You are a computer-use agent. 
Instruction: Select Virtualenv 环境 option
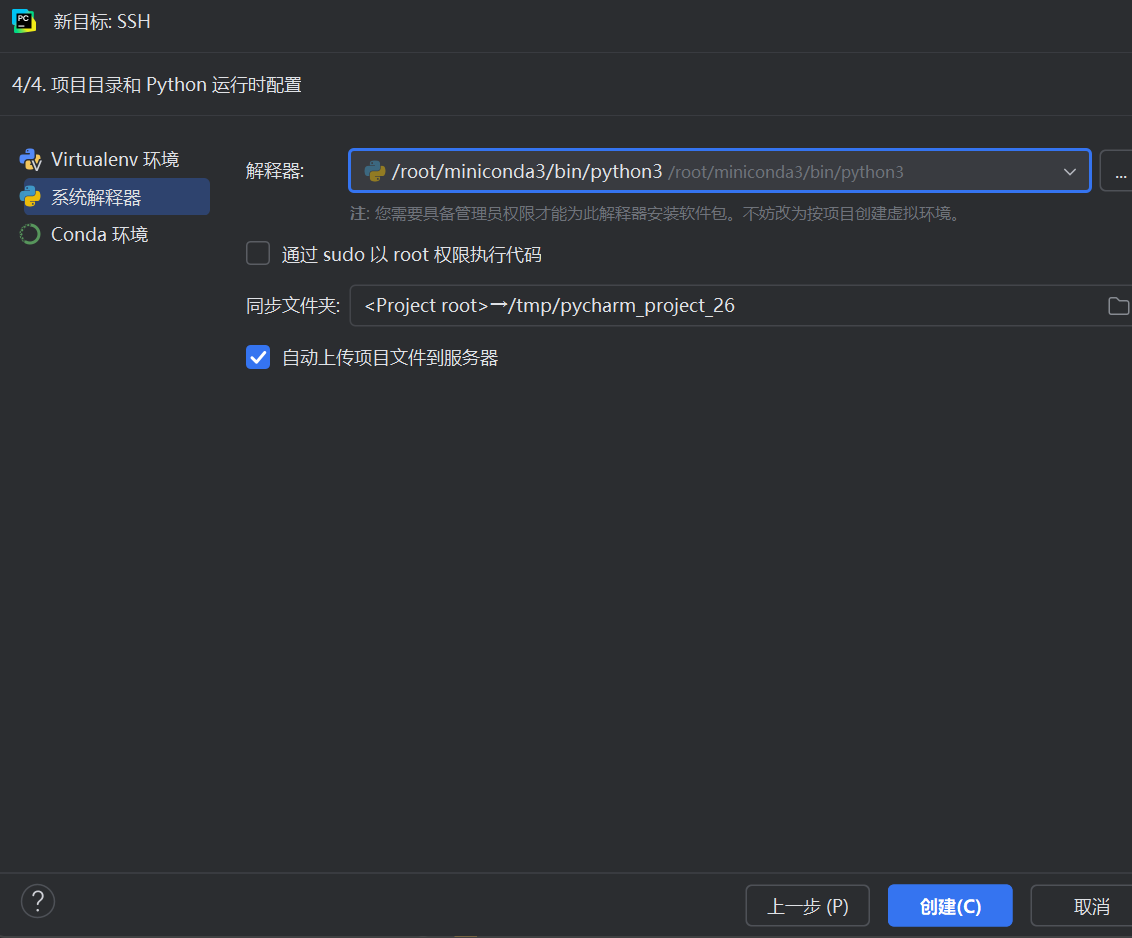(115, 160)
